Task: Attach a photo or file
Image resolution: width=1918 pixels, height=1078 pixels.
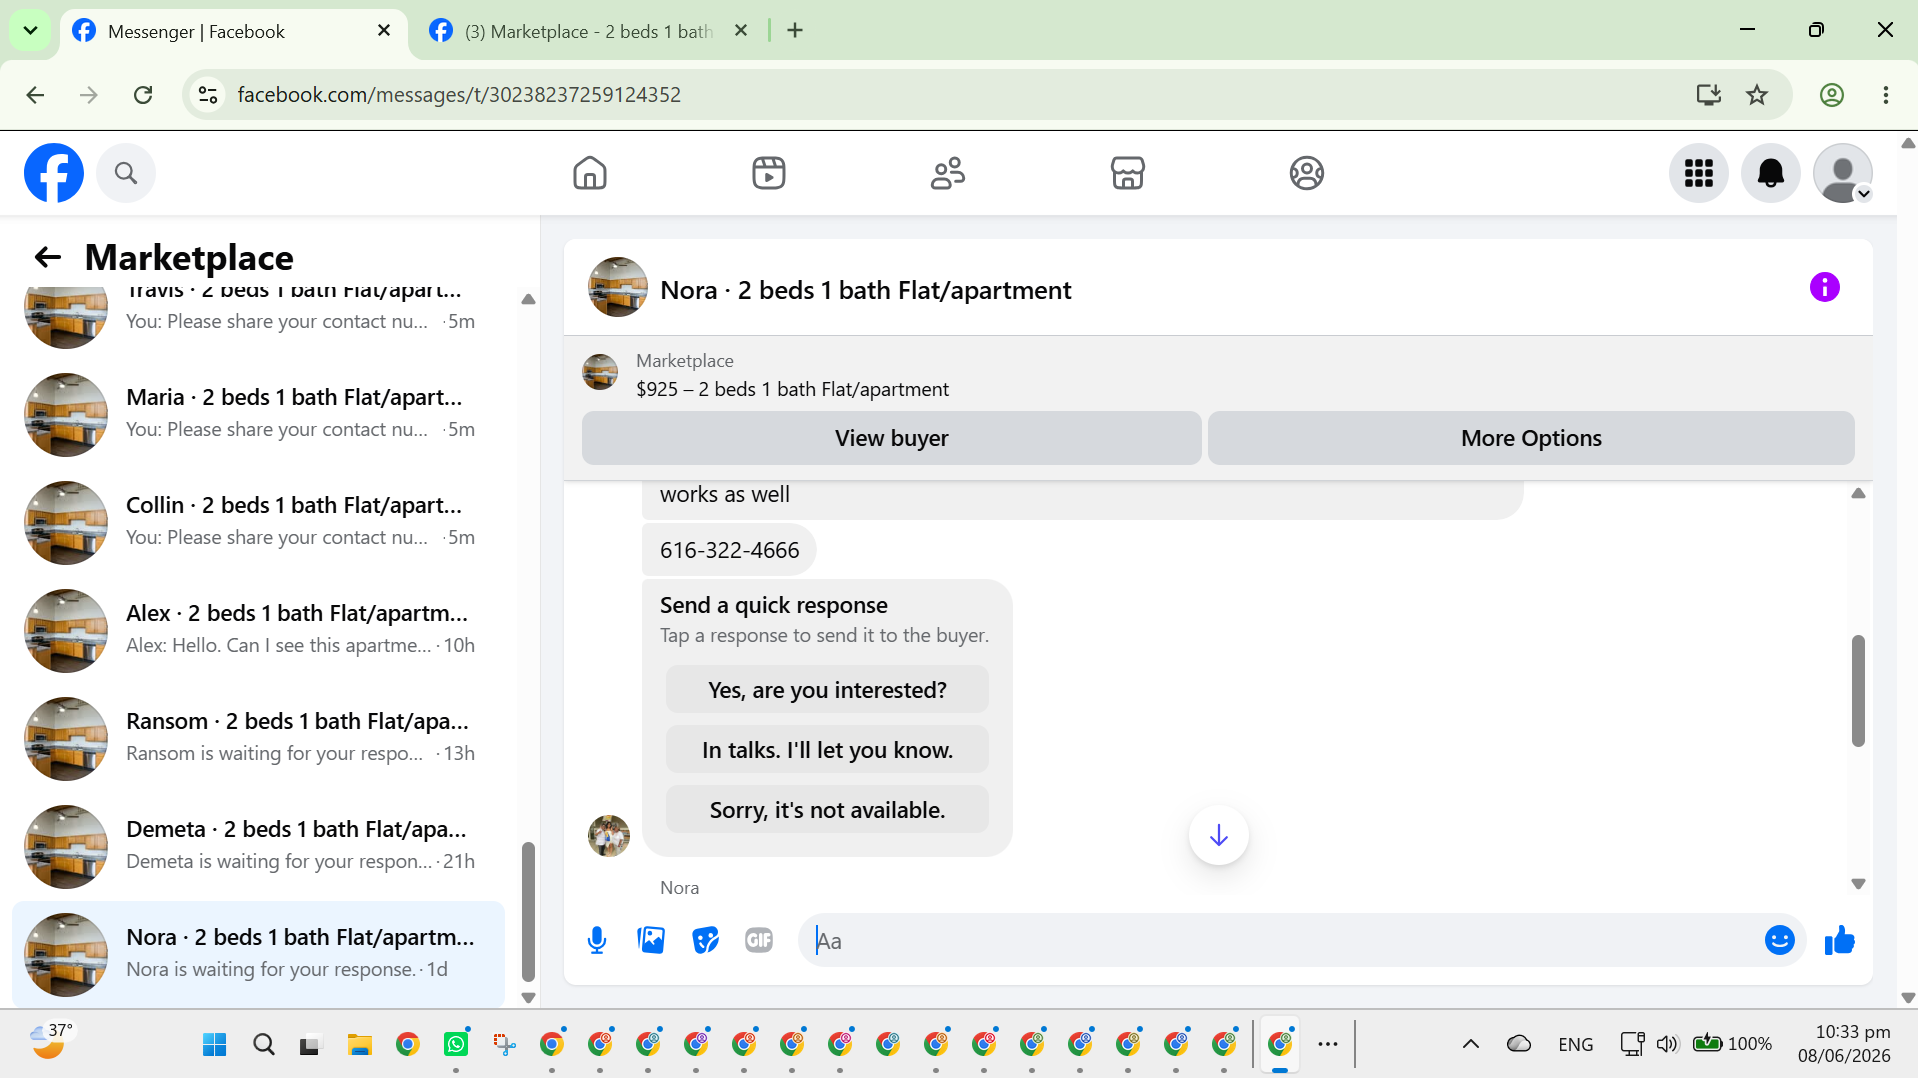Action: click(651, 940)
